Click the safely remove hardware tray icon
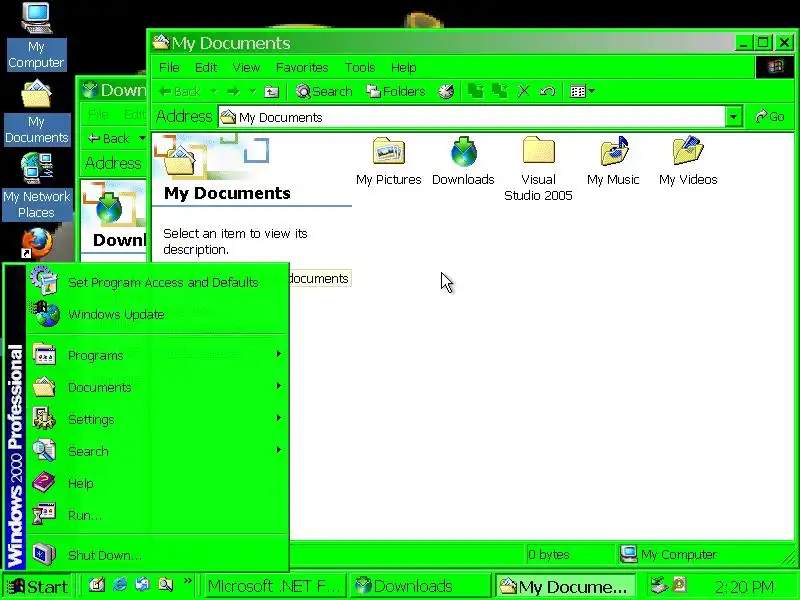 click(x=660, y=585)
